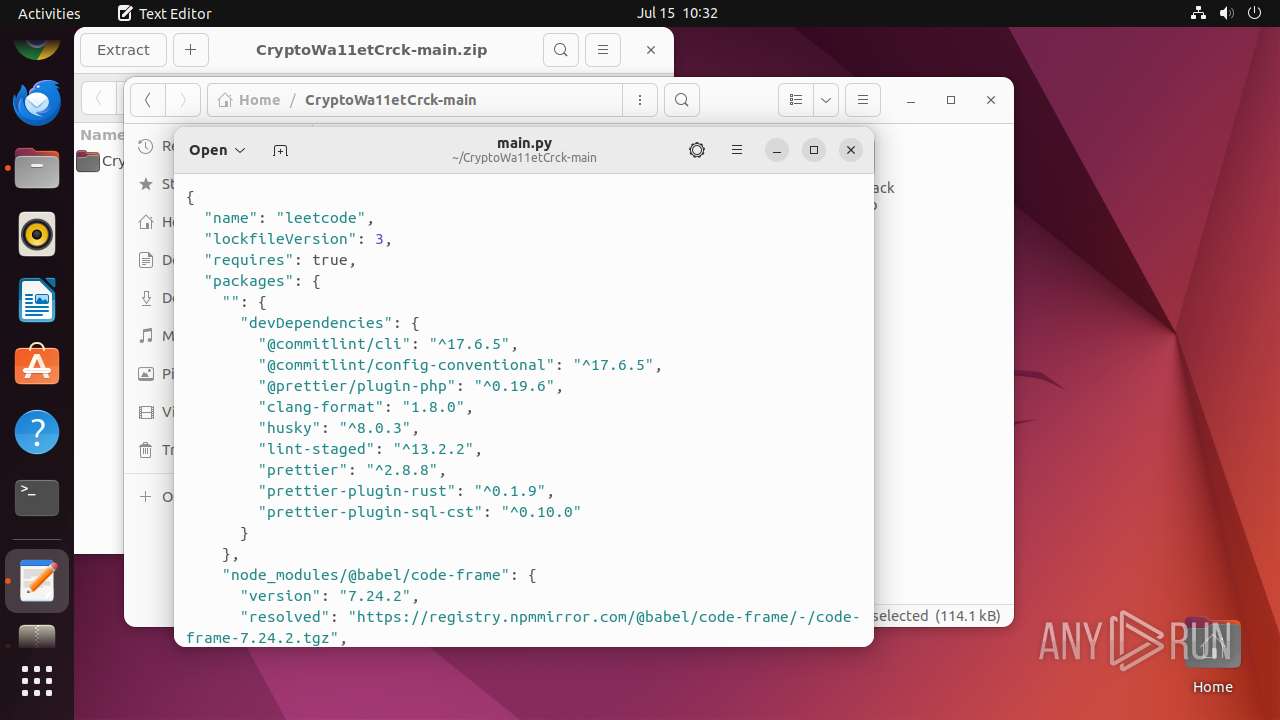The height and width of the screenshot is (720, 1280).
Task: Click Home in Files path bar
Action: 249,100
